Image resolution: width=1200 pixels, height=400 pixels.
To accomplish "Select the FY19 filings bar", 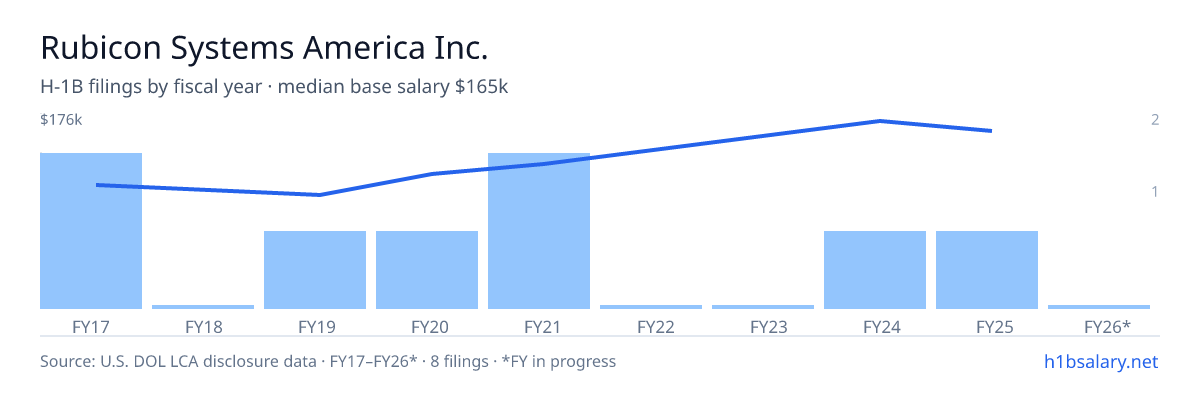I will click(315, 270).
